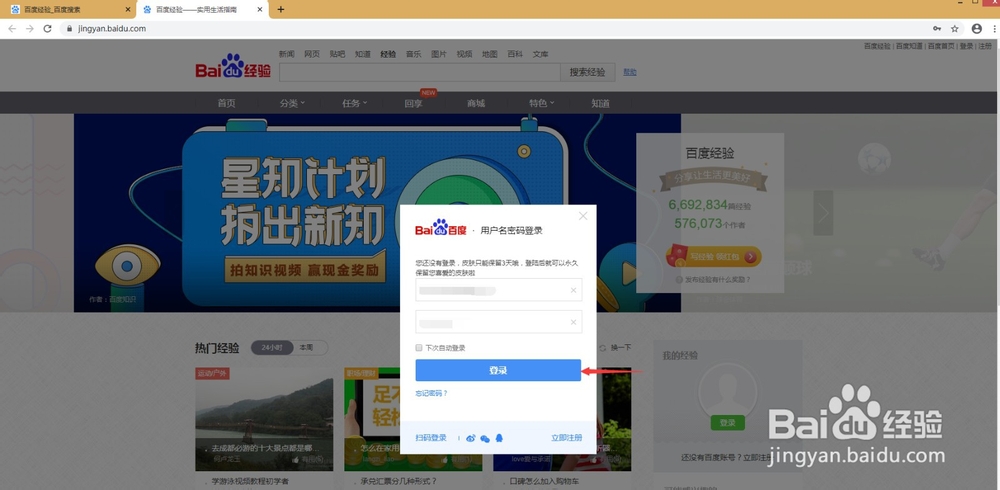Image resolution: width=1000 pixels, height=490 pixels.
Task: Open 音乐 in the top links
Action: pos(413,54)
